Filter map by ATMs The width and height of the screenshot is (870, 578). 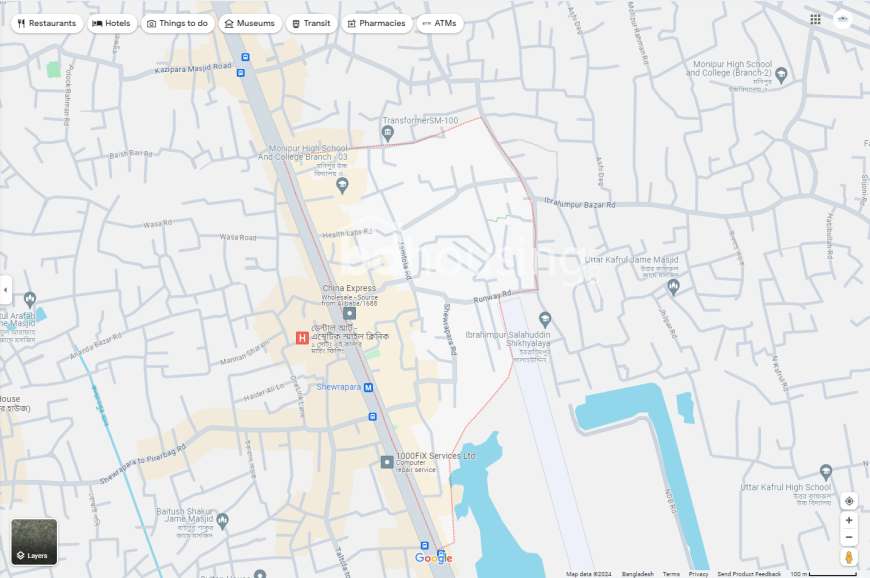(440, 23)
